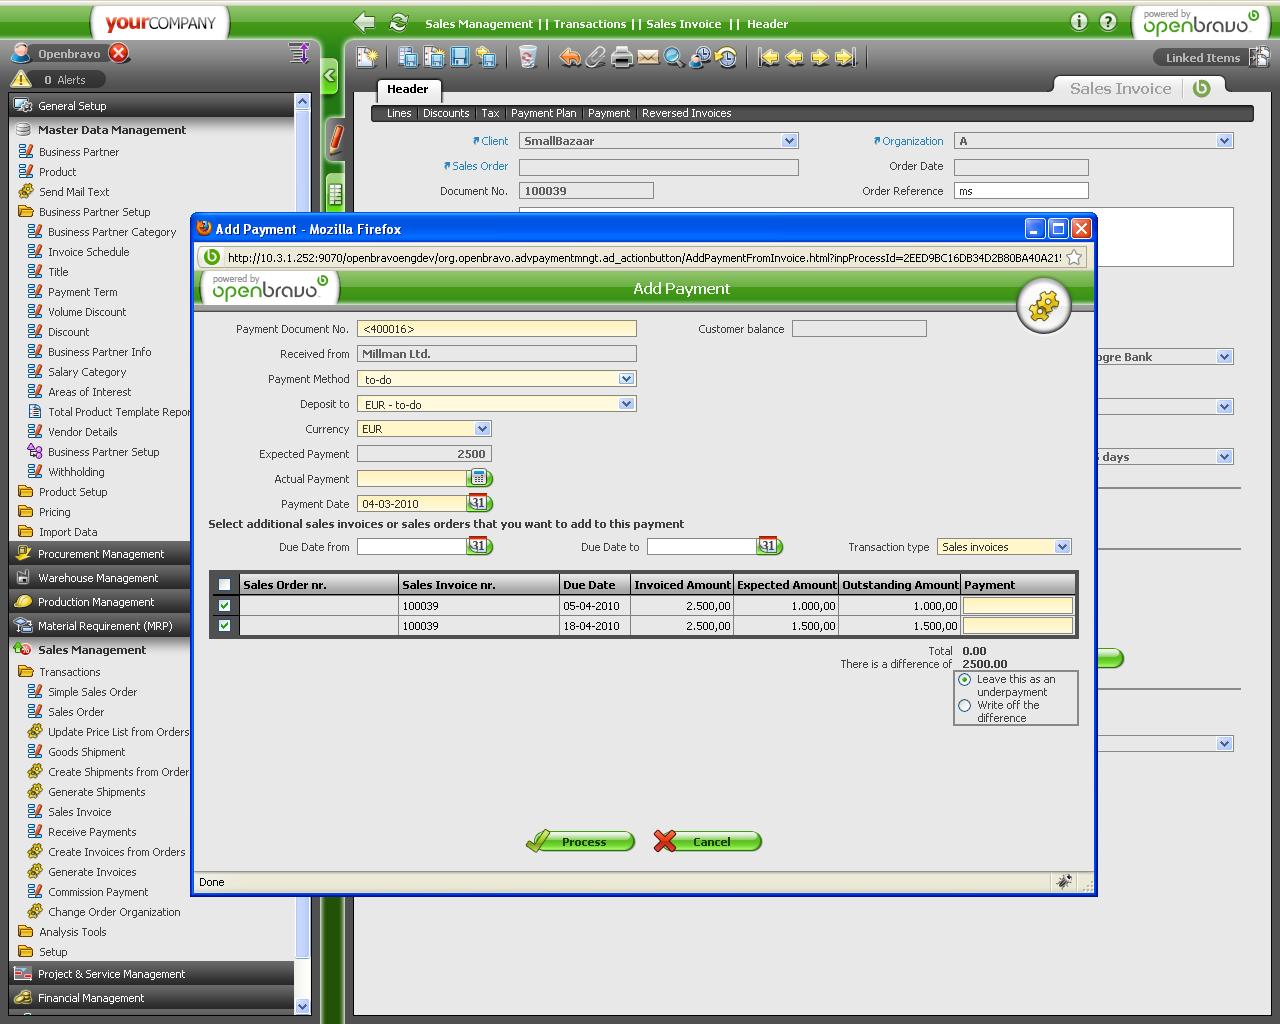Expand the Currency dropdown
Screen dimensions: 1280x1024
[x=482, y=429]
